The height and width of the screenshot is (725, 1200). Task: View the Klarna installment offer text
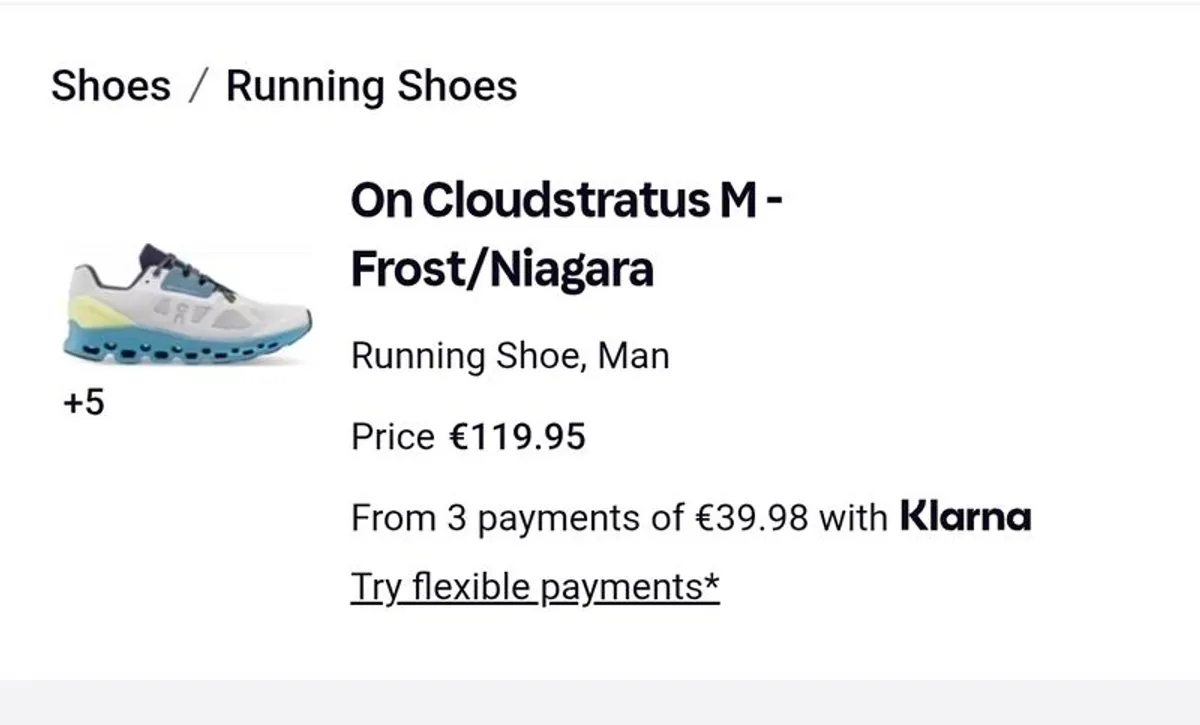620,517
